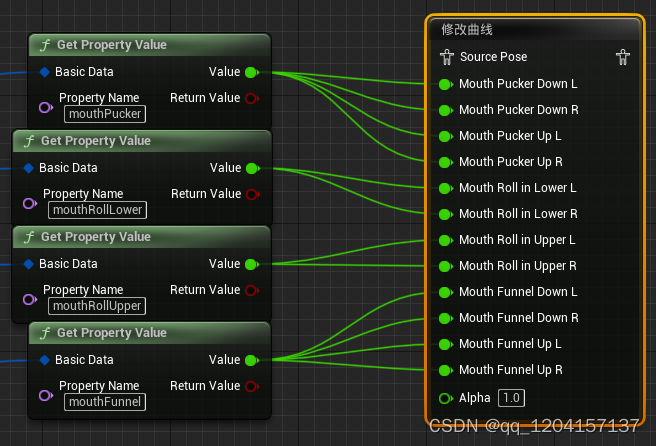This screenshot has height=446, width=656.
Task: Click the Source Pose output pin icon
Action: (x=623, y=57)
